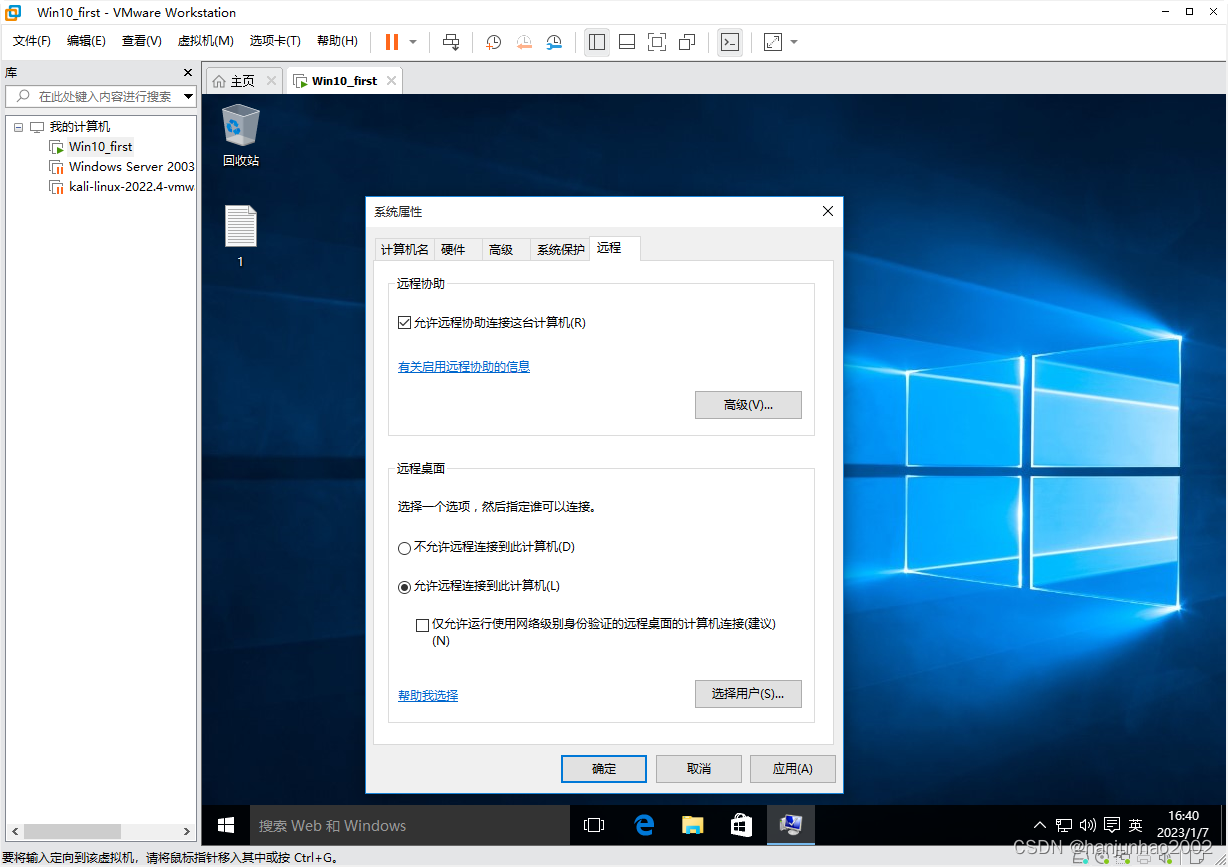Open the 编辑(E) menu
The height and width of the screenshot is (867, 1228).
(x=86, y=41)
